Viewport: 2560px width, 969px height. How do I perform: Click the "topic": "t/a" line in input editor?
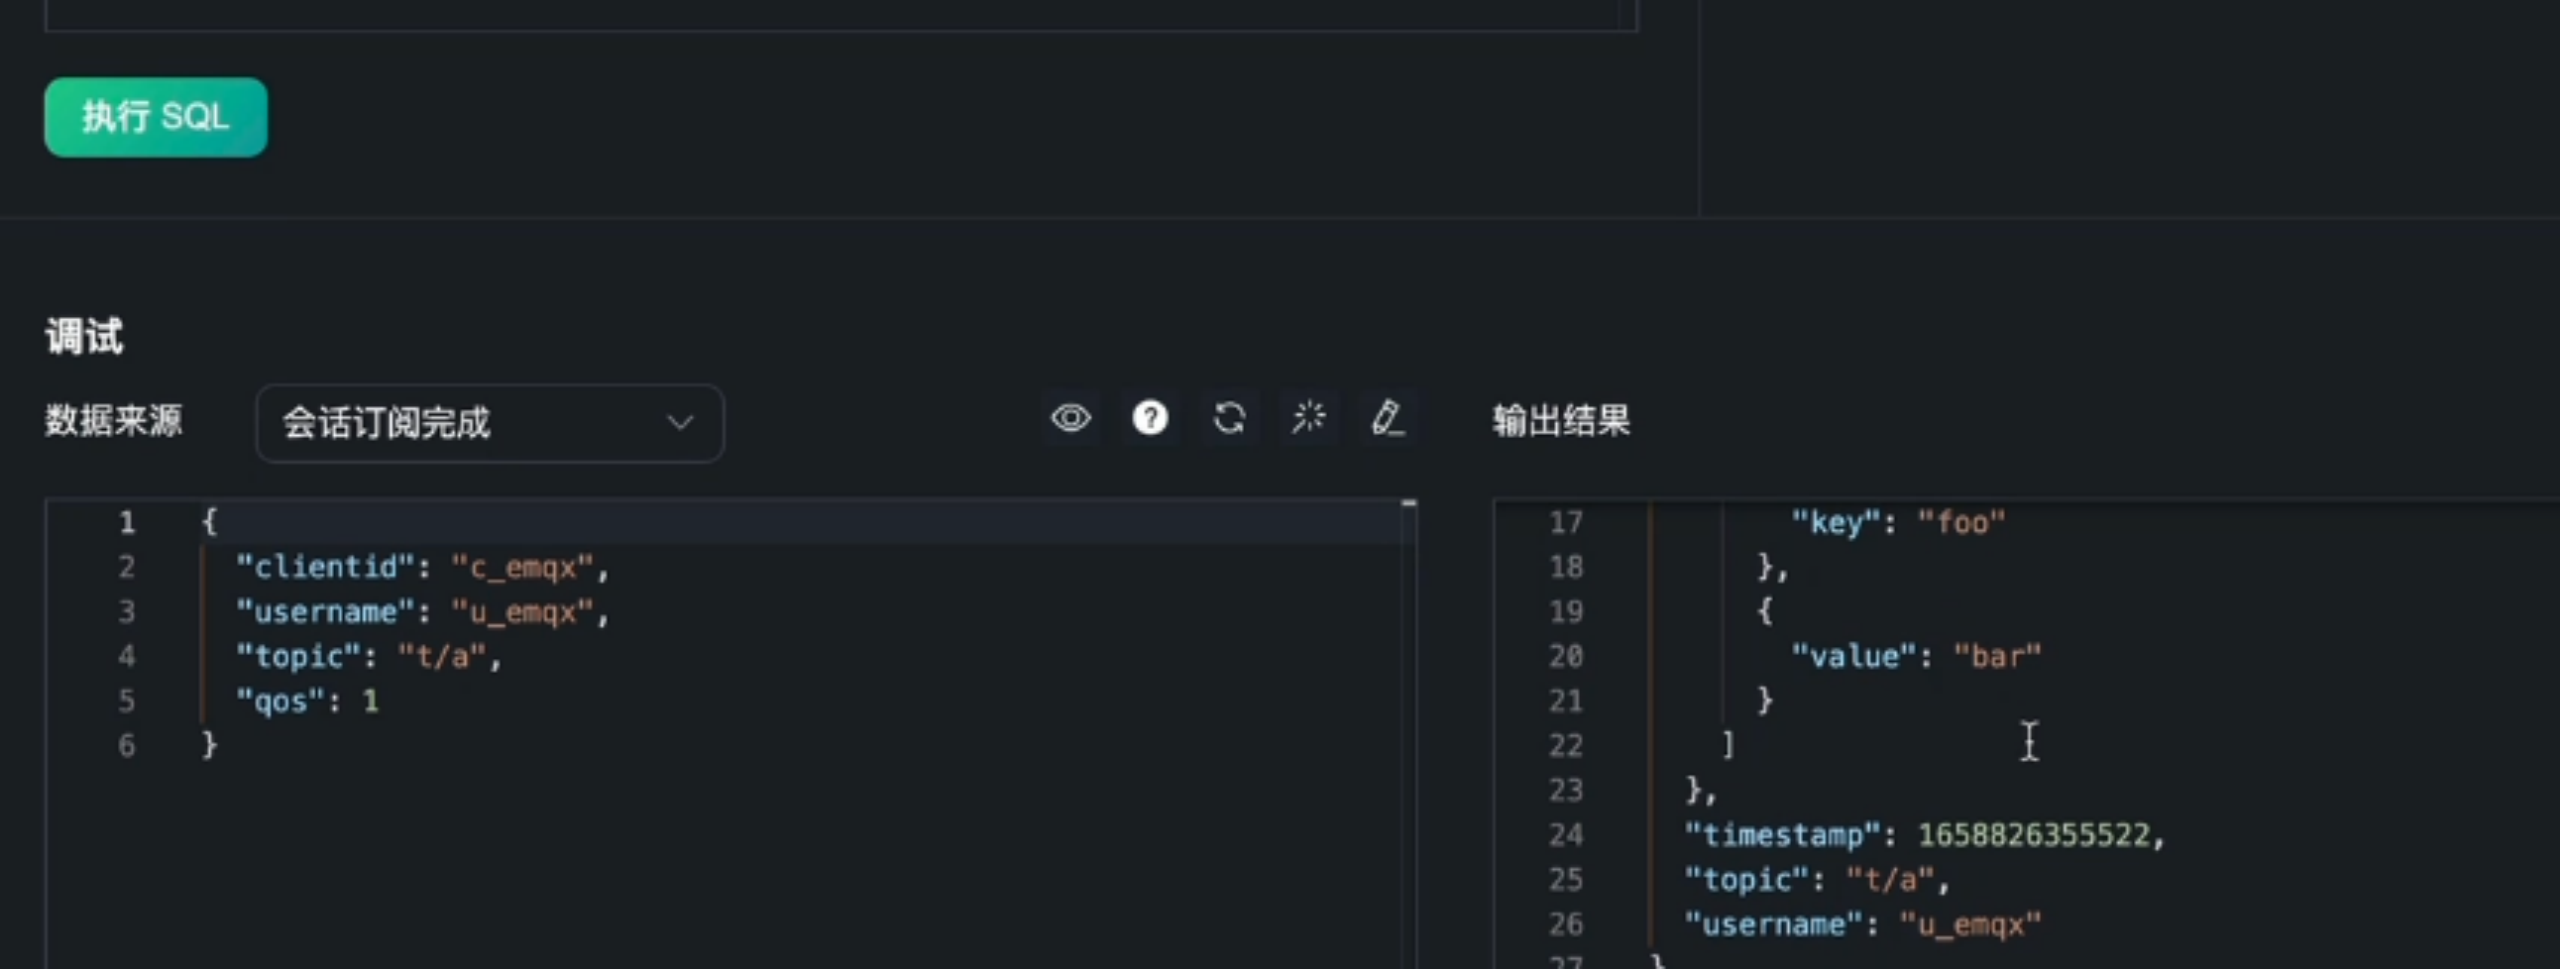click(x=368, y=656)
